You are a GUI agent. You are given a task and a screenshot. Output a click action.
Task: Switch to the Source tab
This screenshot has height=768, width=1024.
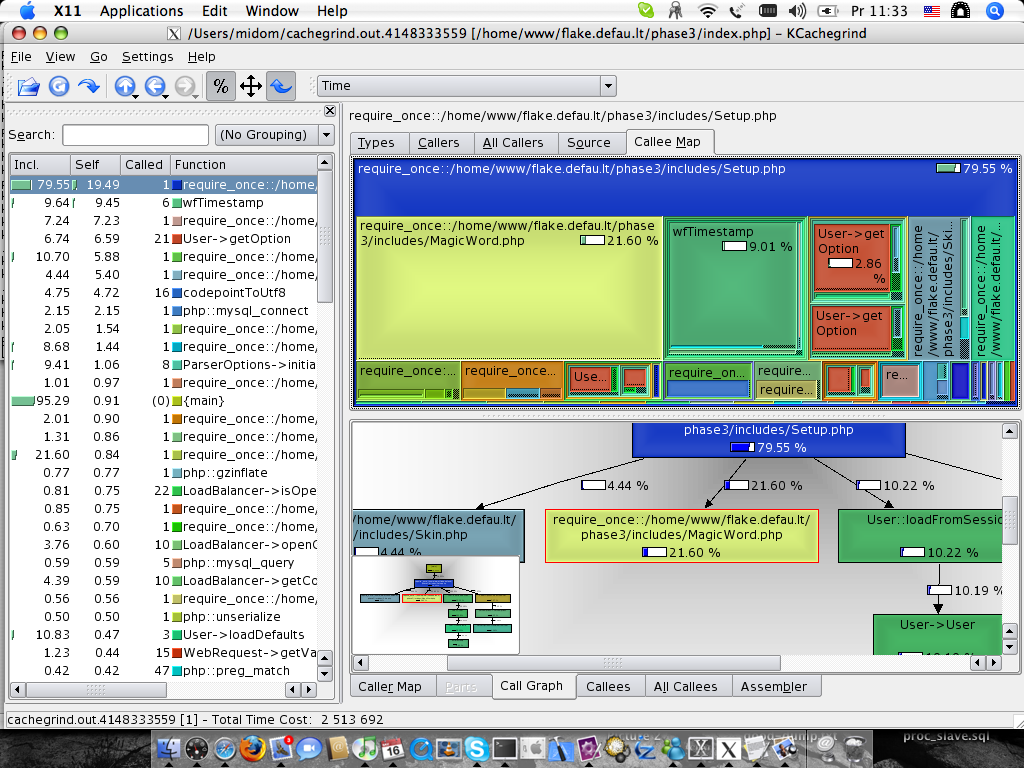pyautogui.click(x=588, y=143)
